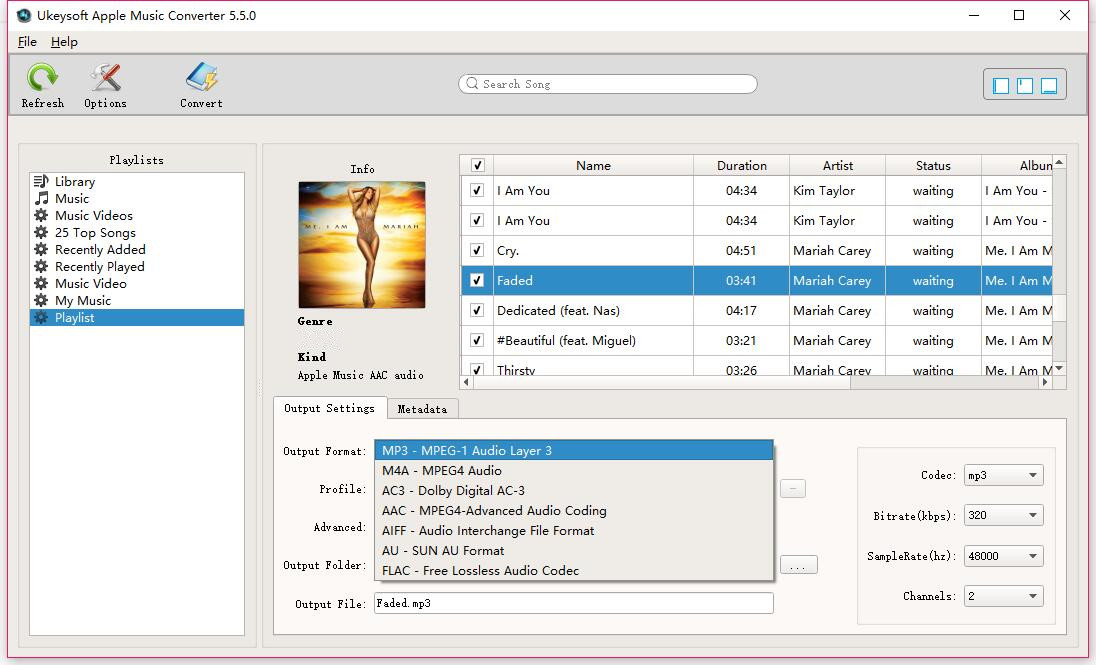Click the Output File field Faded.mp3
Screen dimensions: 1096x665
574,603
